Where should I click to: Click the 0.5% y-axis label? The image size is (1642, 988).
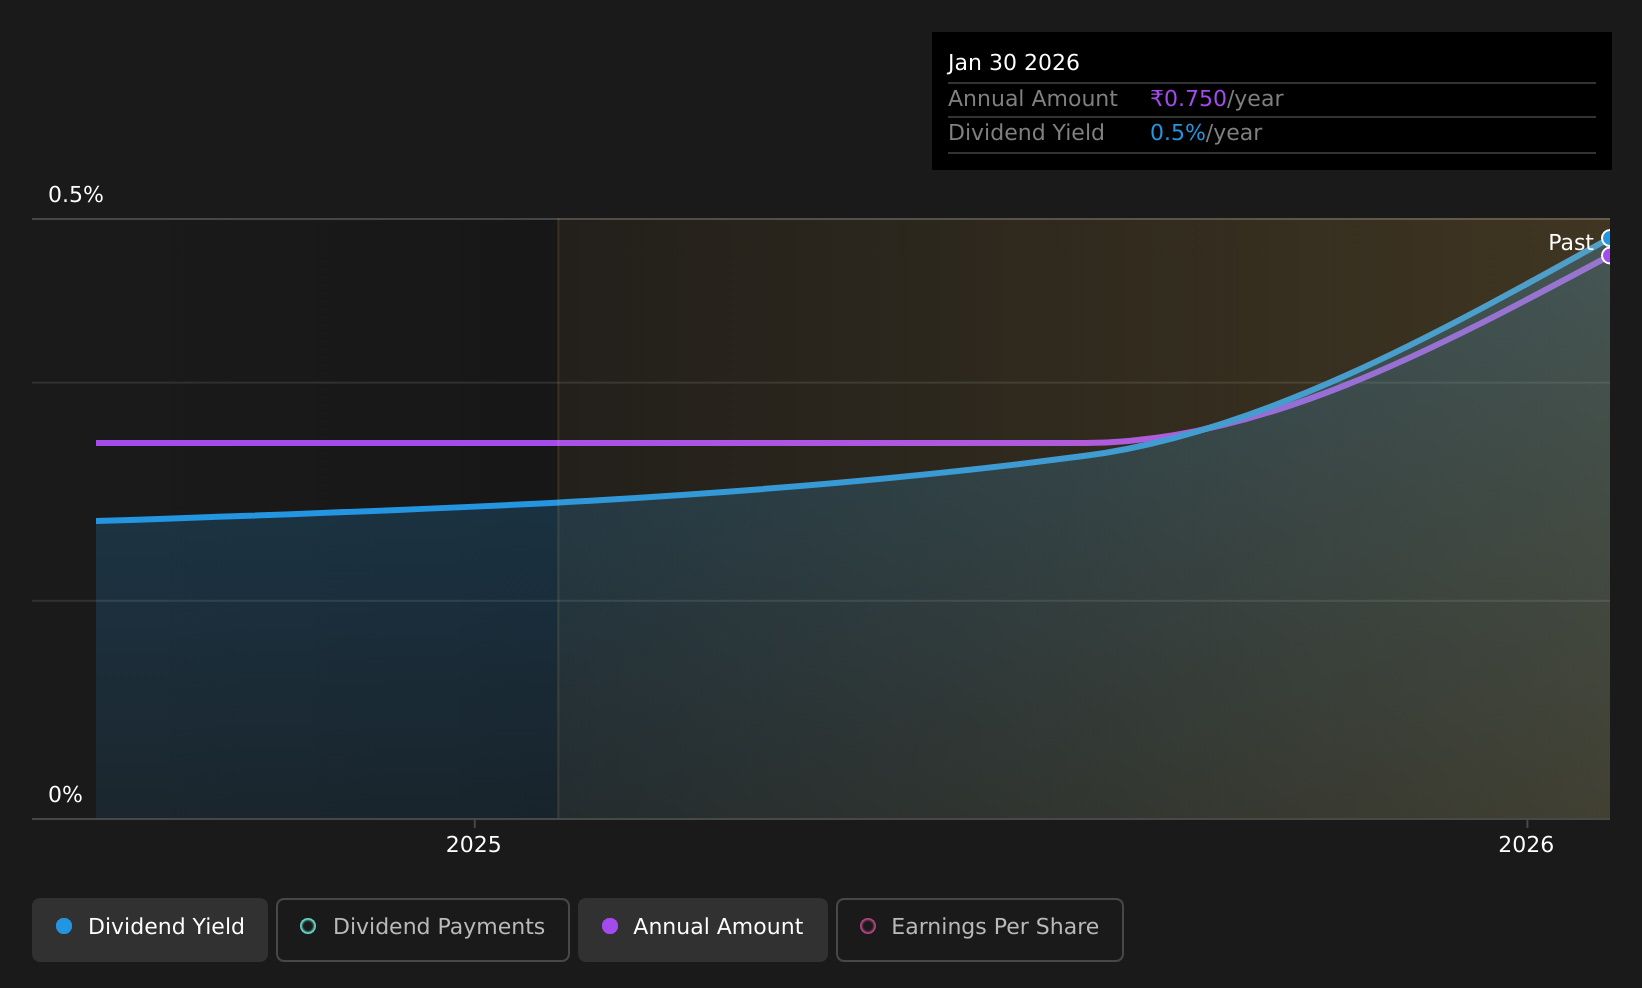pos(76,195)
